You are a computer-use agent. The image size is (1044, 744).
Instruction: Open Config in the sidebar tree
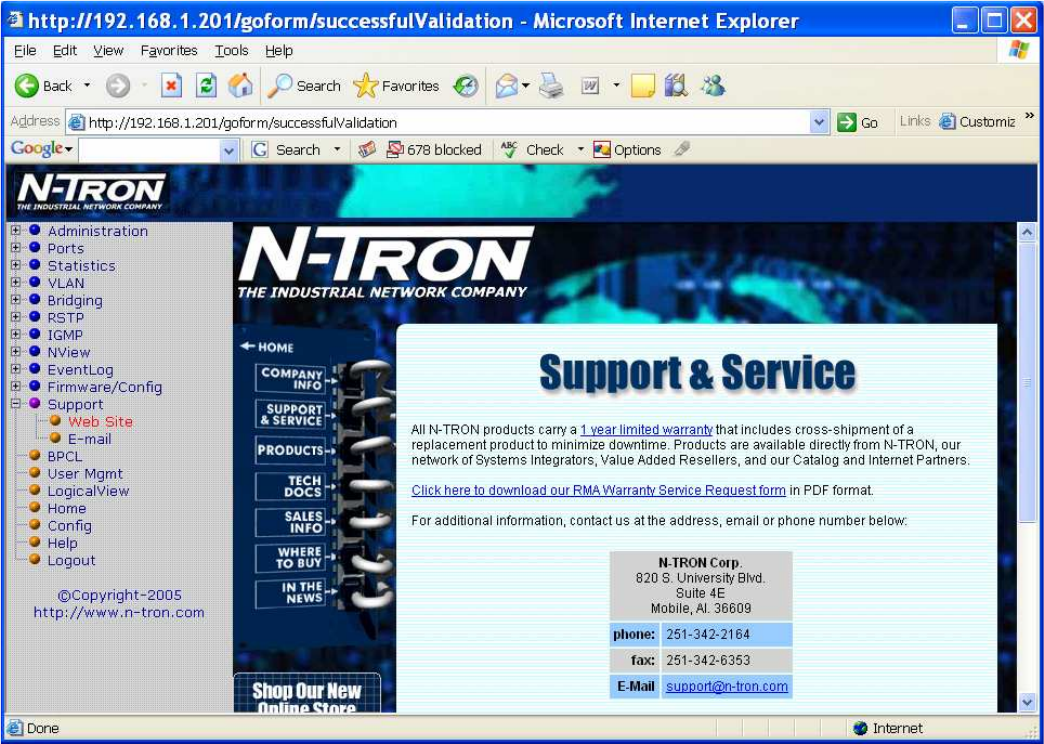coord(69,526)
